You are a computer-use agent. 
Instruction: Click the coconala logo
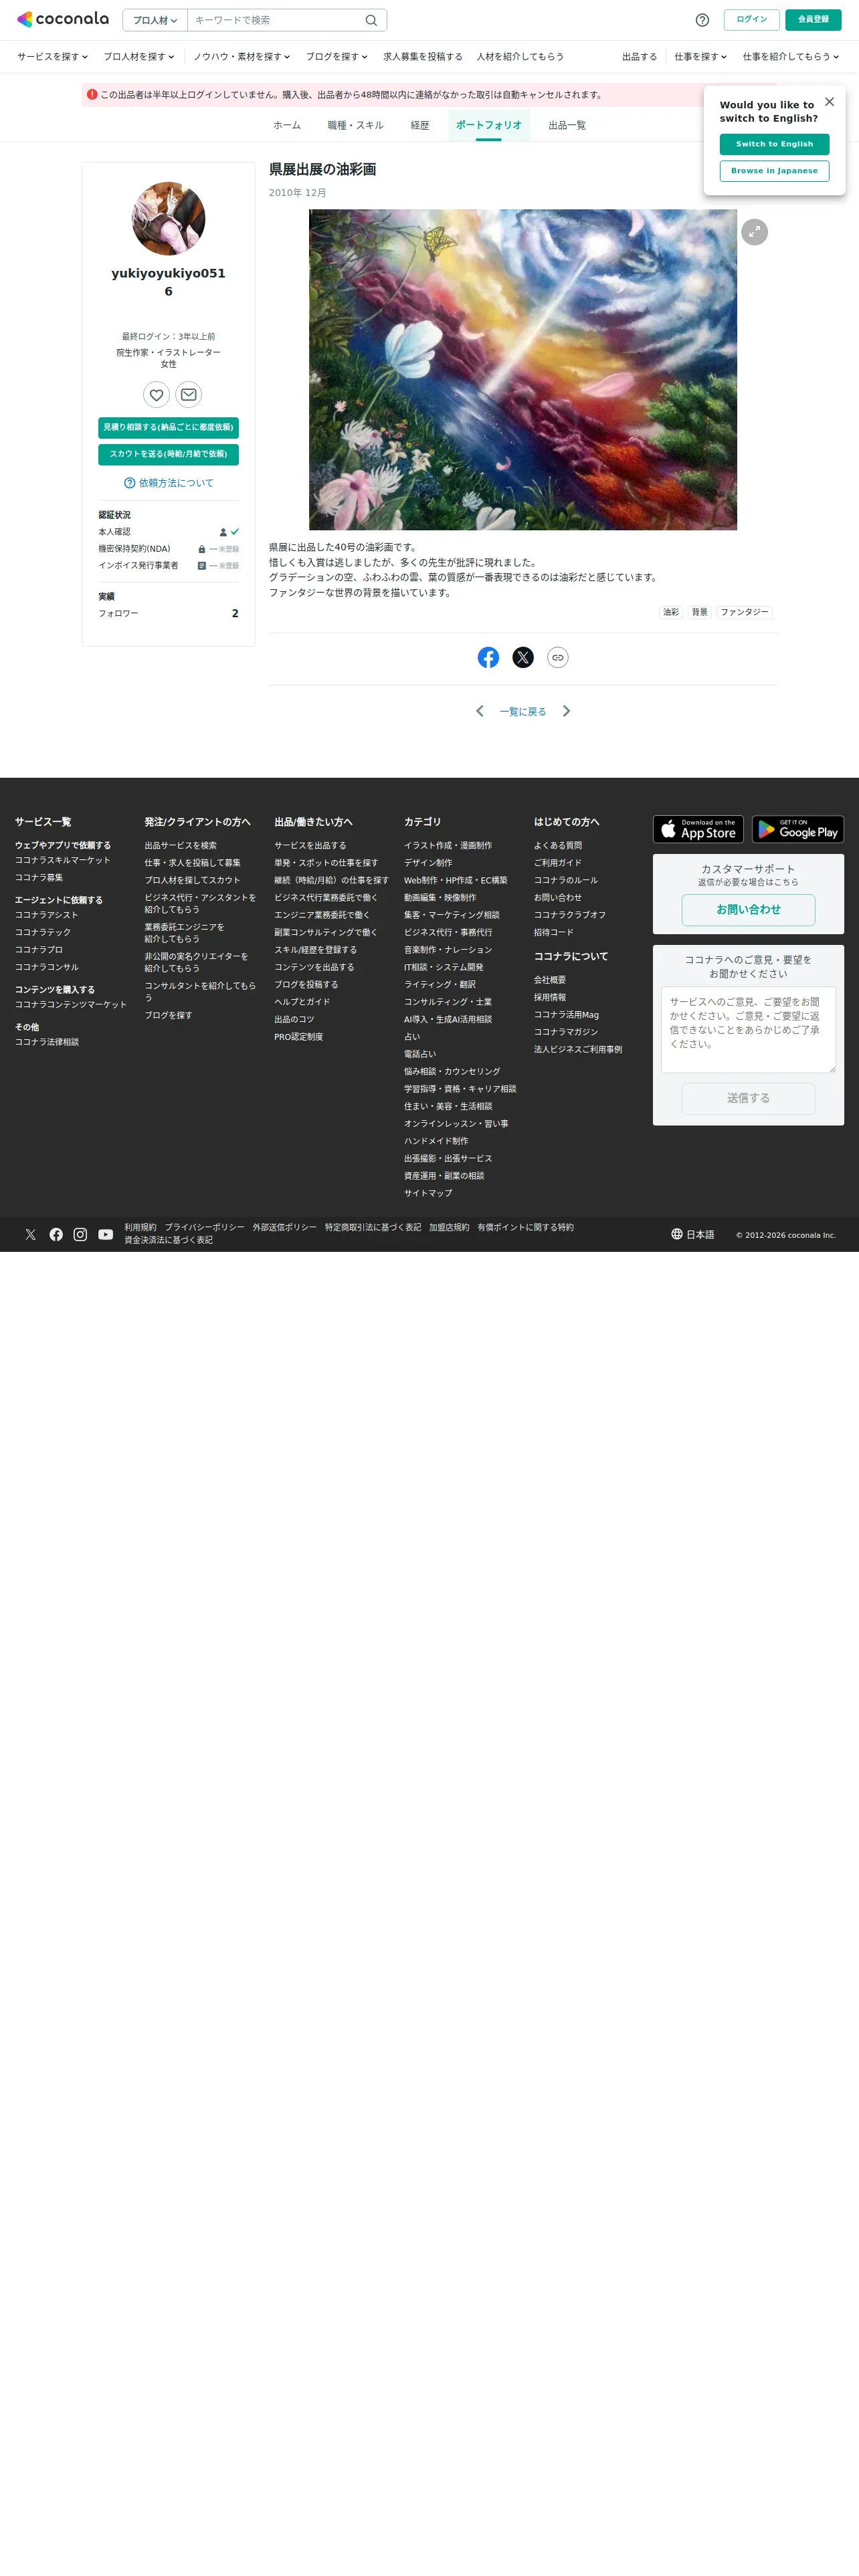pos(63,19)
